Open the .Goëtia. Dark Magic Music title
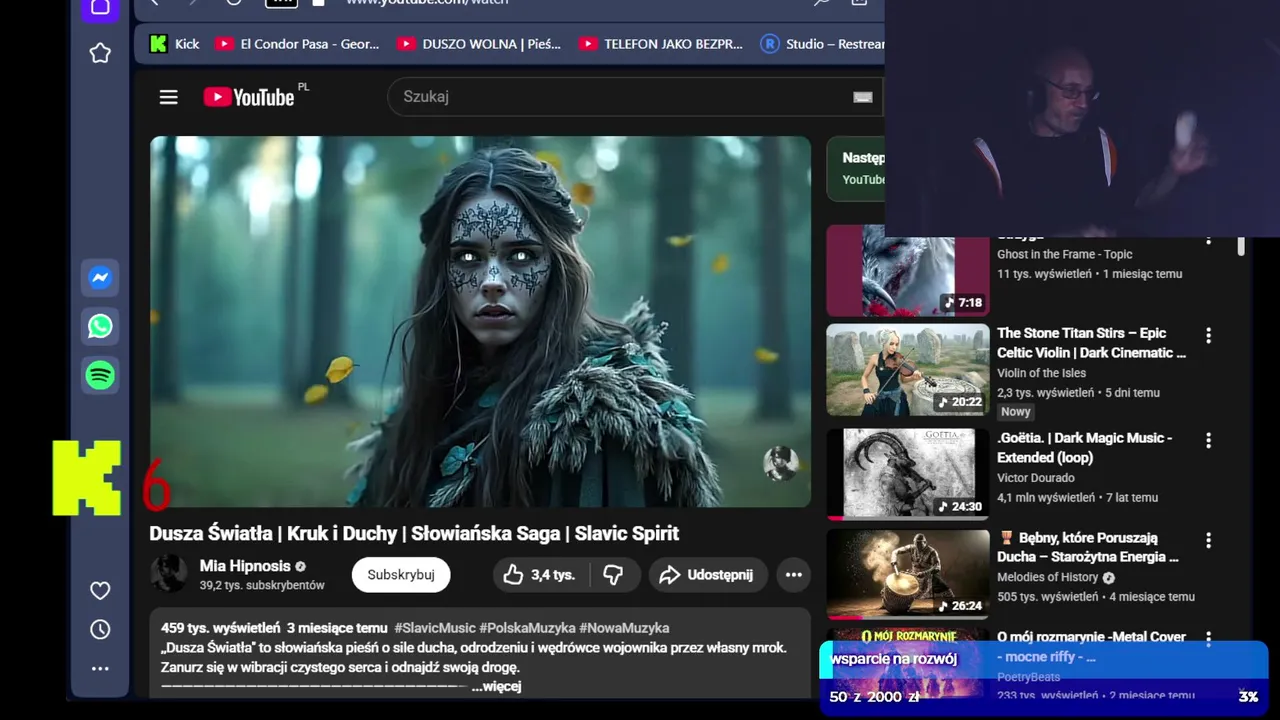 coord(1085,448)
